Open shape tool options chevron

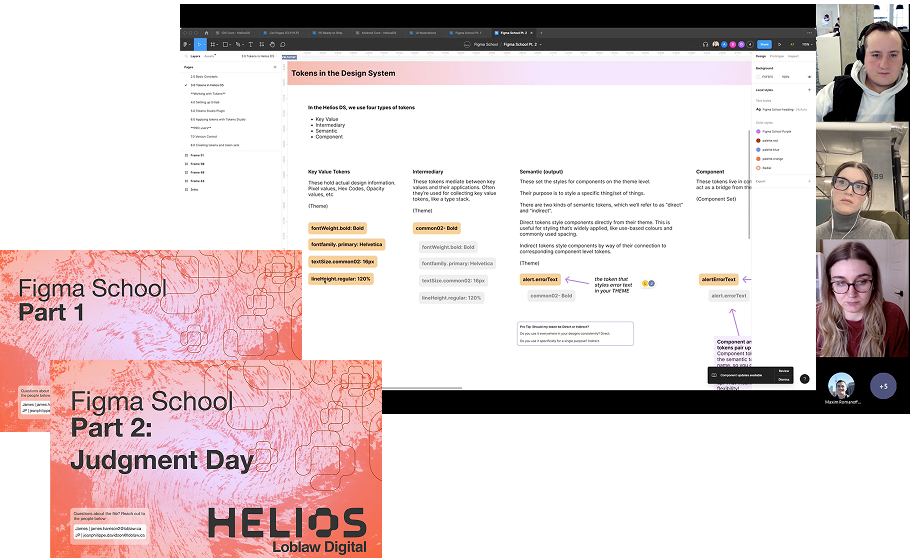(x=230, y=45)
